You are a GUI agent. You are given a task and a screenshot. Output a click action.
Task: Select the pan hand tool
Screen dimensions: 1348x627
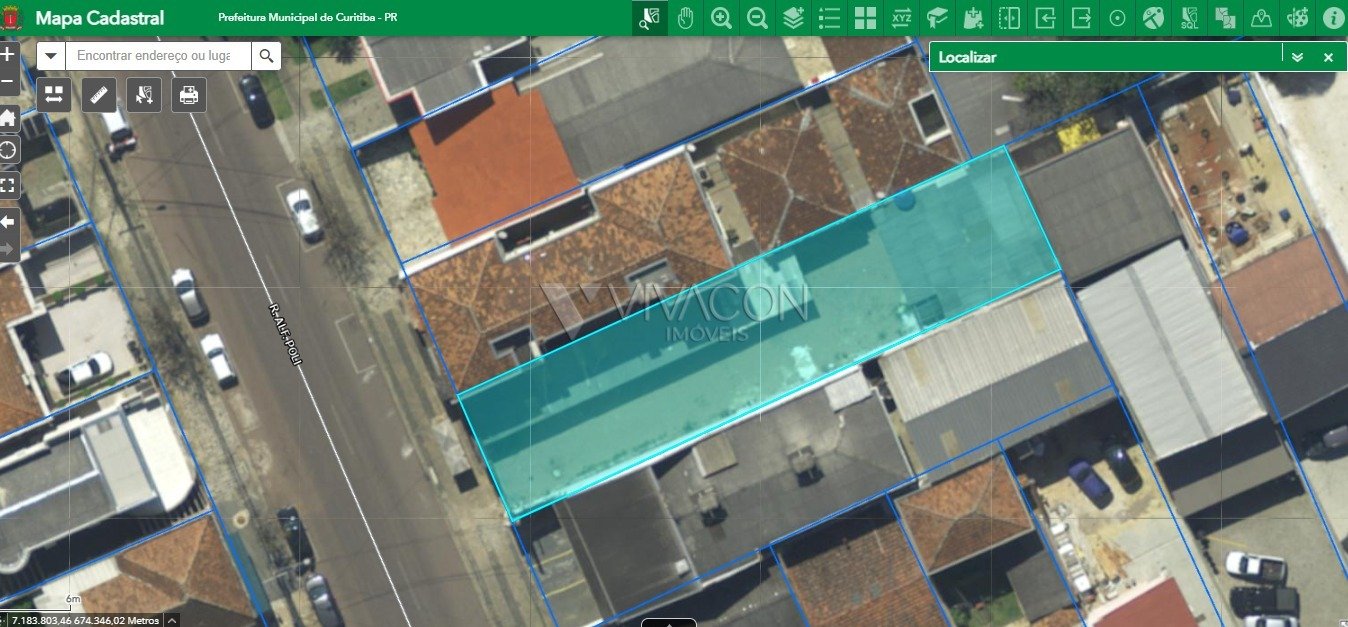click(x=685, y=18)
